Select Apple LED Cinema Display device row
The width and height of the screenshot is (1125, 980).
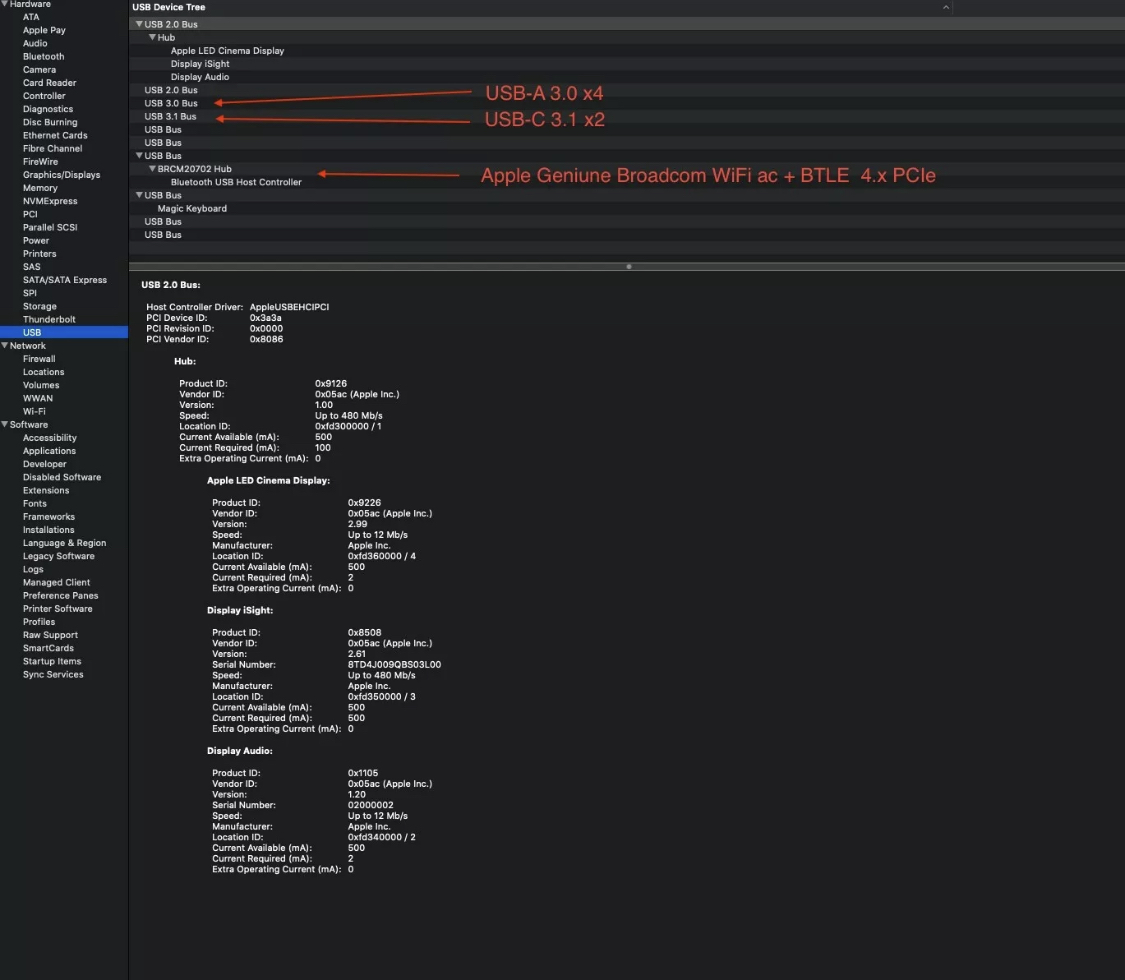626,50
